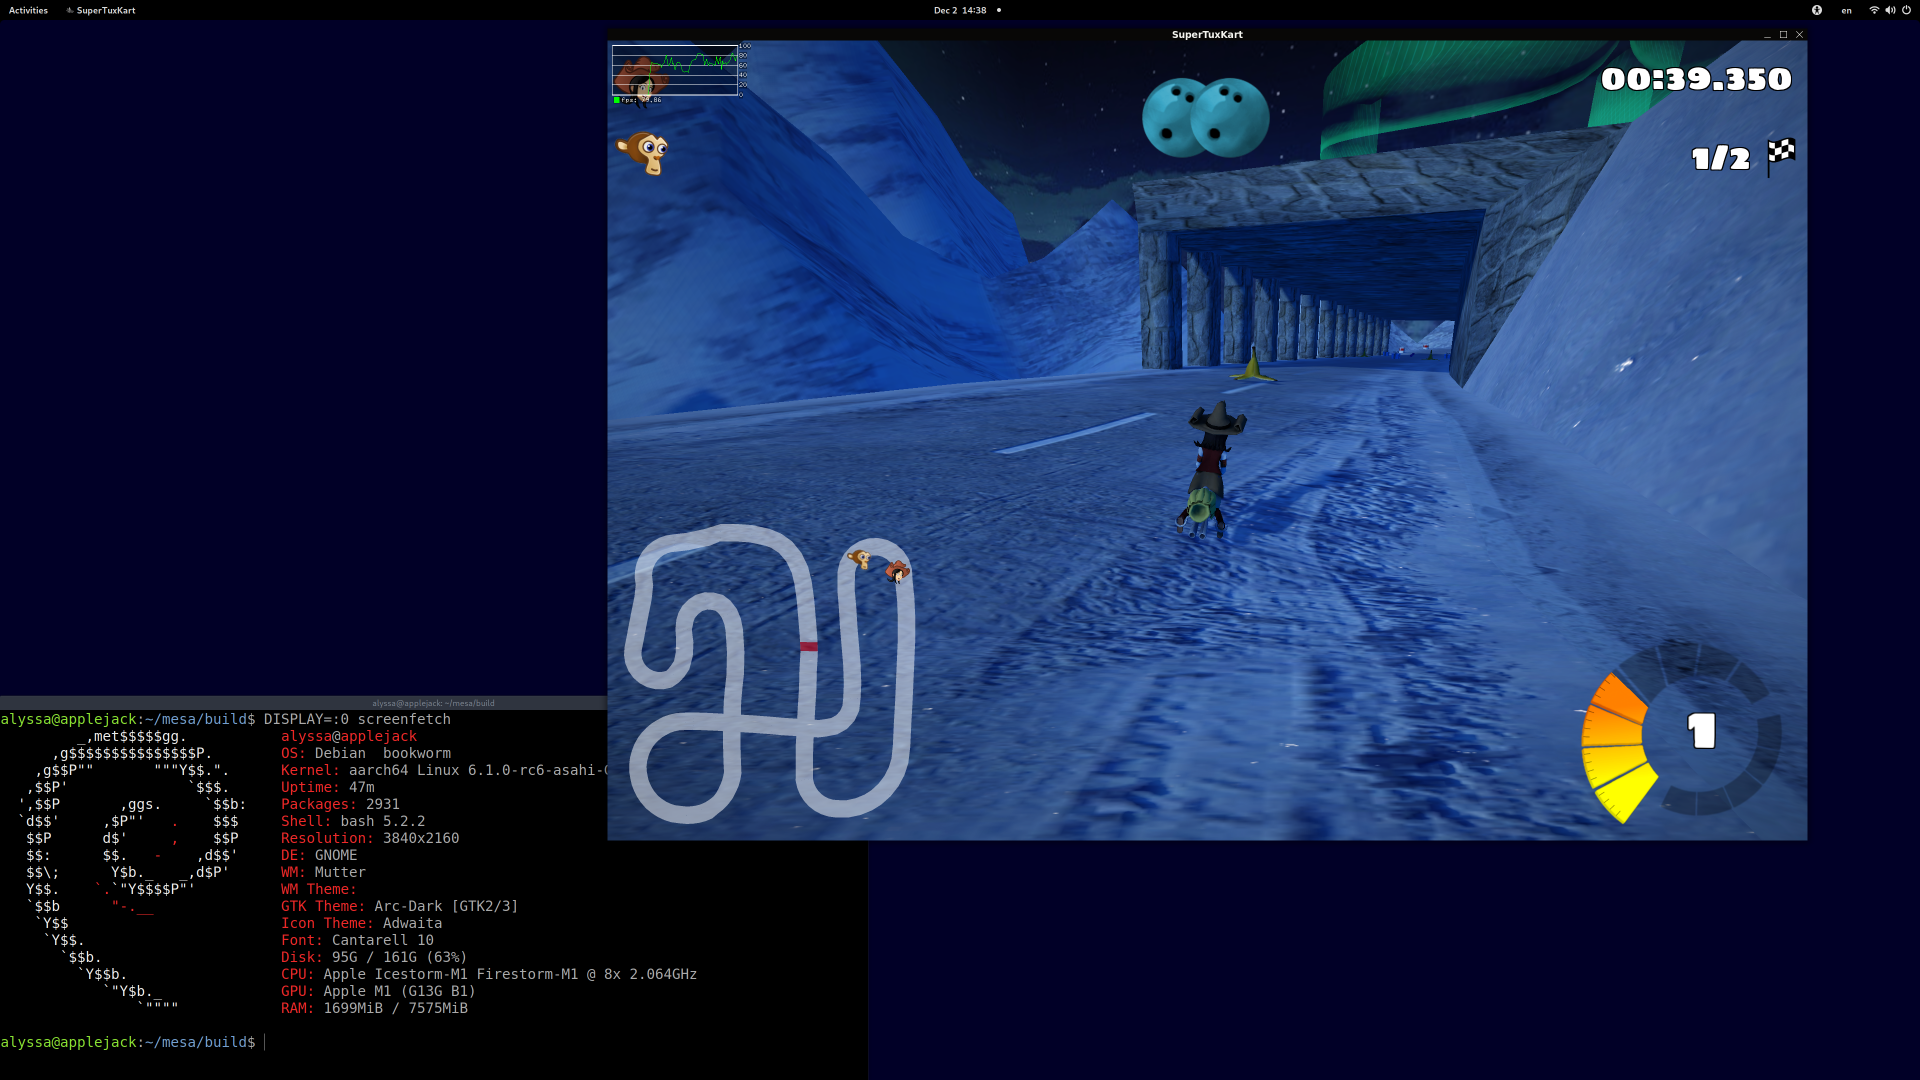This screenshot has height=1080, width=1920.
Task: Click the volume speaker icon
Action: coord(1889,10)
